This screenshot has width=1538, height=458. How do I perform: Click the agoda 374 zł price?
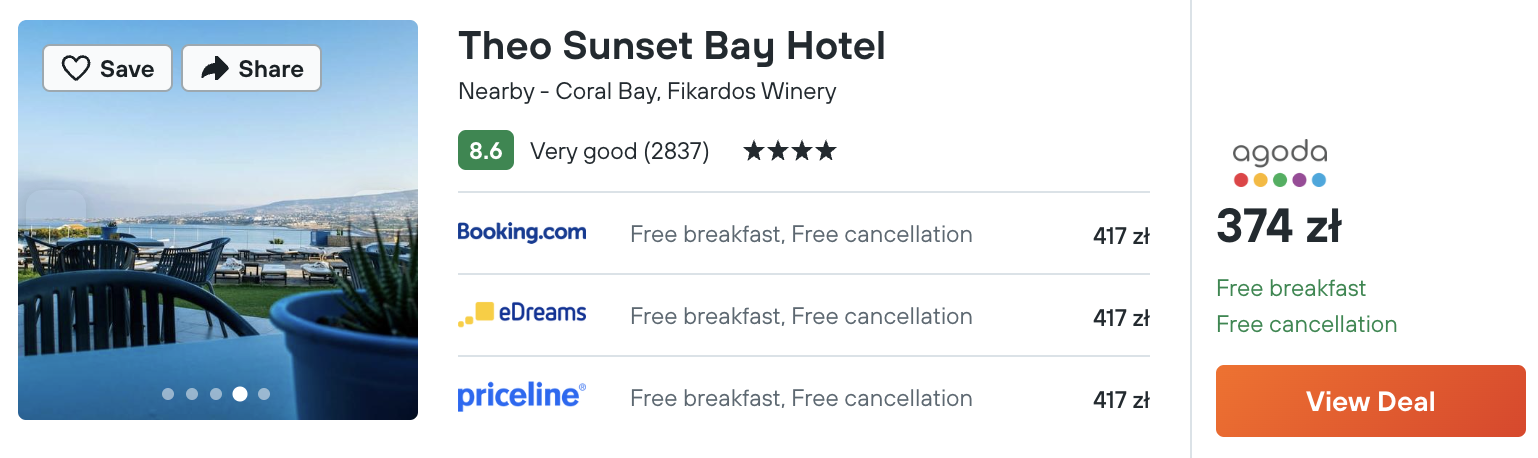pyautogui.click(x=1279, y=226)
